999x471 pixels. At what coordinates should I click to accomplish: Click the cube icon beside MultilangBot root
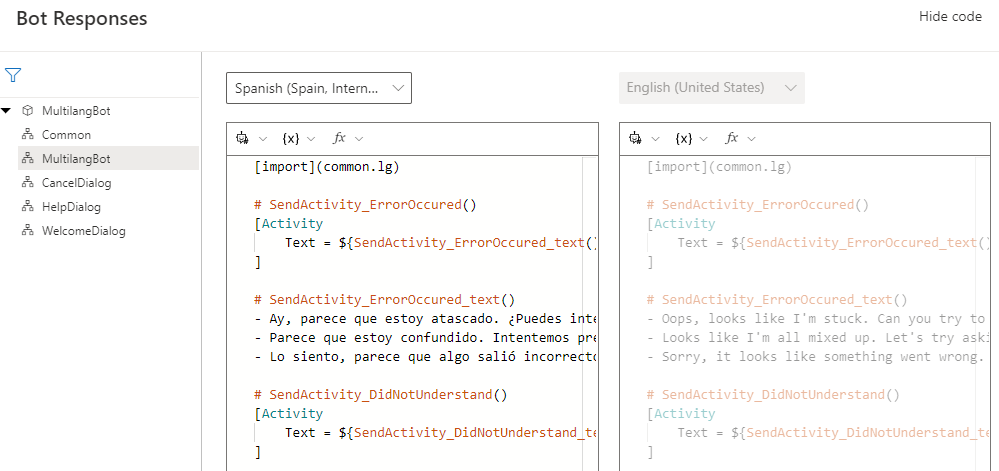pyautogui.click(x=27, y=111)
